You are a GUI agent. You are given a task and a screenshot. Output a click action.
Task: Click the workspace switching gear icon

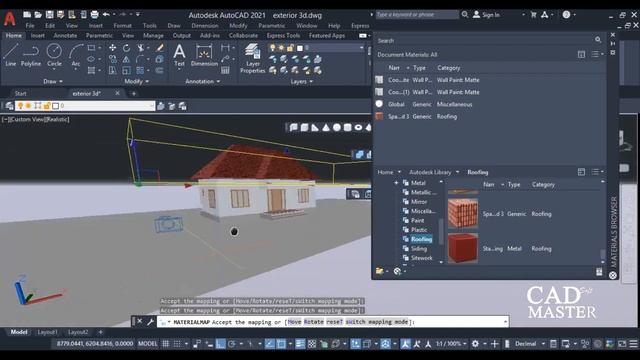pos(475,344)
